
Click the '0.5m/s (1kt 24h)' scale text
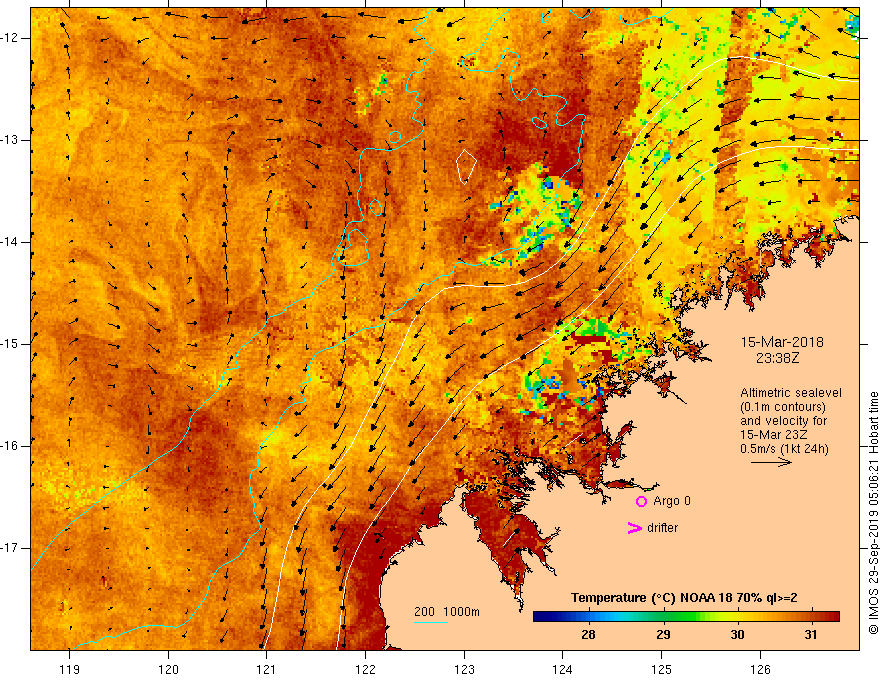point(784,449)
